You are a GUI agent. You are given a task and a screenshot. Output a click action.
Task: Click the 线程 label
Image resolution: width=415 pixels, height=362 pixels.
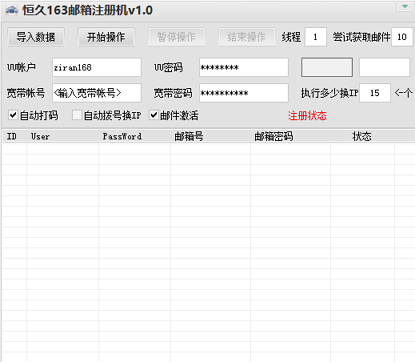[x=291, y=37]
